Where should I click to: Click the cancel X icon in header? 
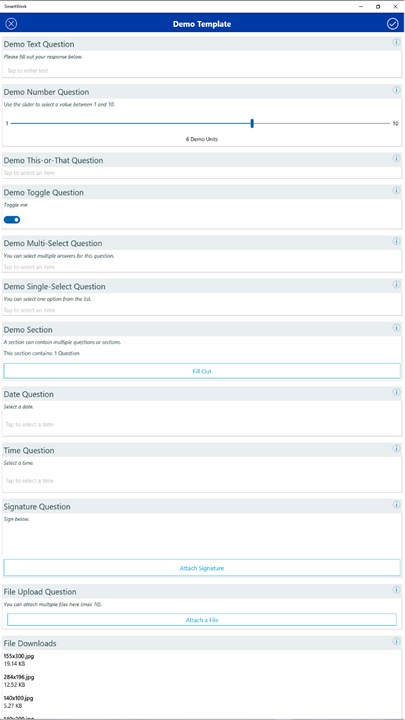(11, 24)
